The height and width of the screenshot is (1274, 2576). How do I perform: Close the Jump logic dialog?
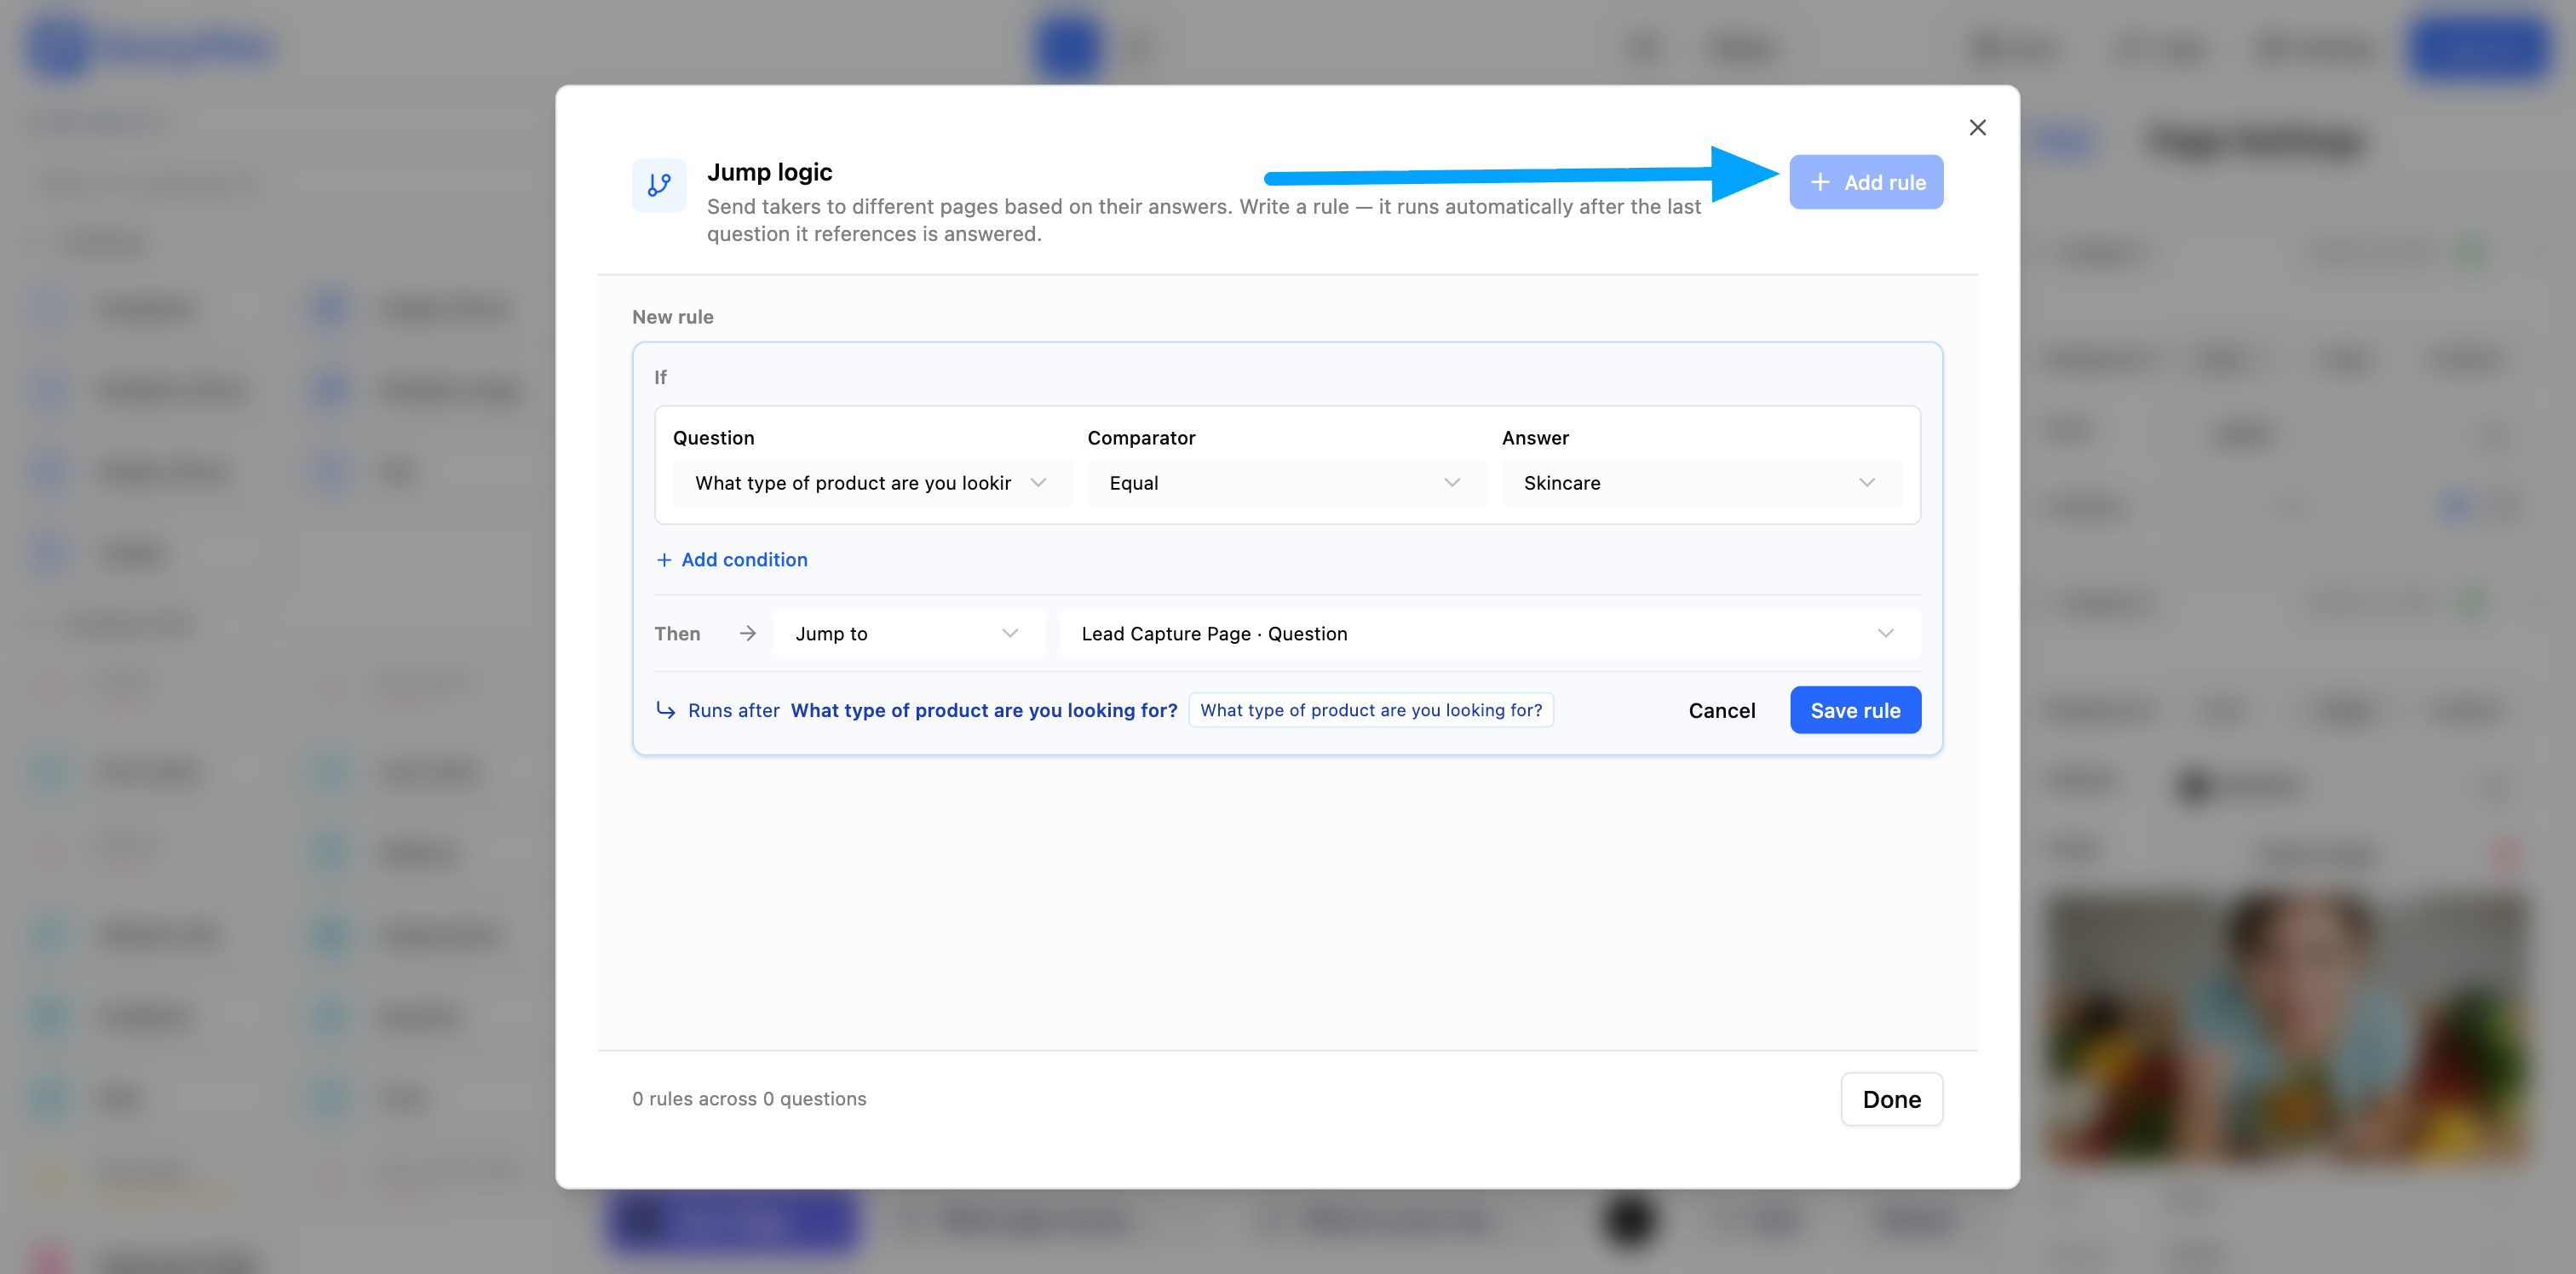(1977, 127)
